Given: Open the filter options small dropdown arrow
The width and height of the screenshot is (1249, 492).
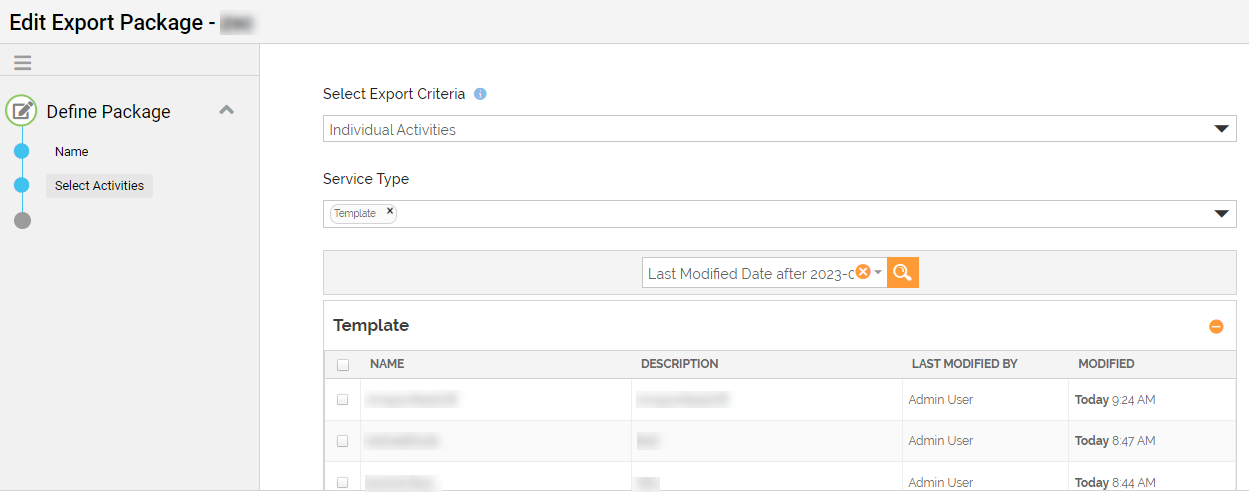Looking at the screenshot, I should 878,272.
